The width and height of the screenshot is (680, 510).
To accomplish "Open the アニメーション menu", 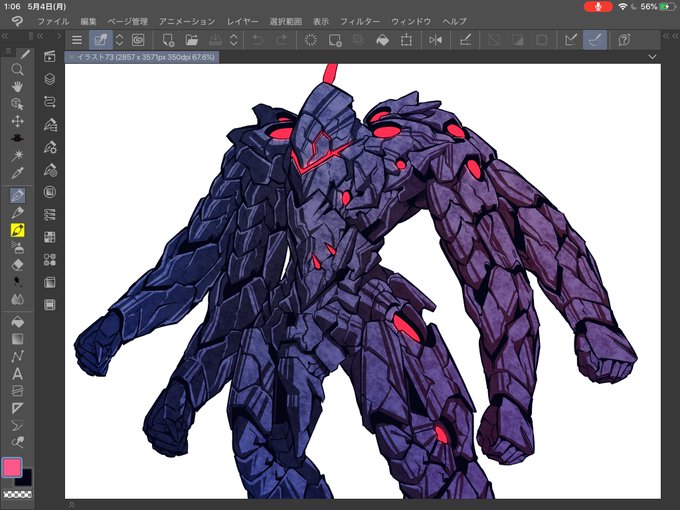I will coord(187,21).
